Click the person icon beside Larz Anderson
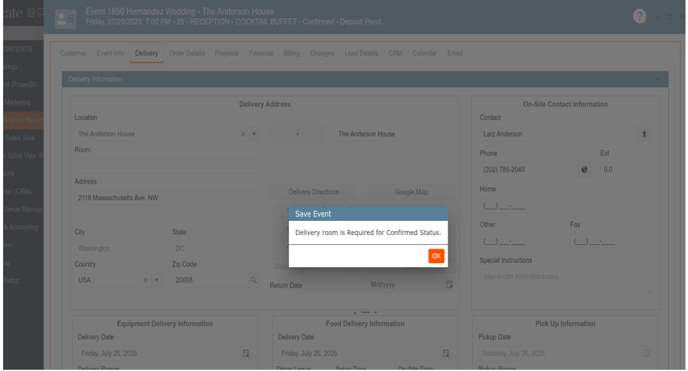Viewport: 688px width, 371px height. pos(644,134)
